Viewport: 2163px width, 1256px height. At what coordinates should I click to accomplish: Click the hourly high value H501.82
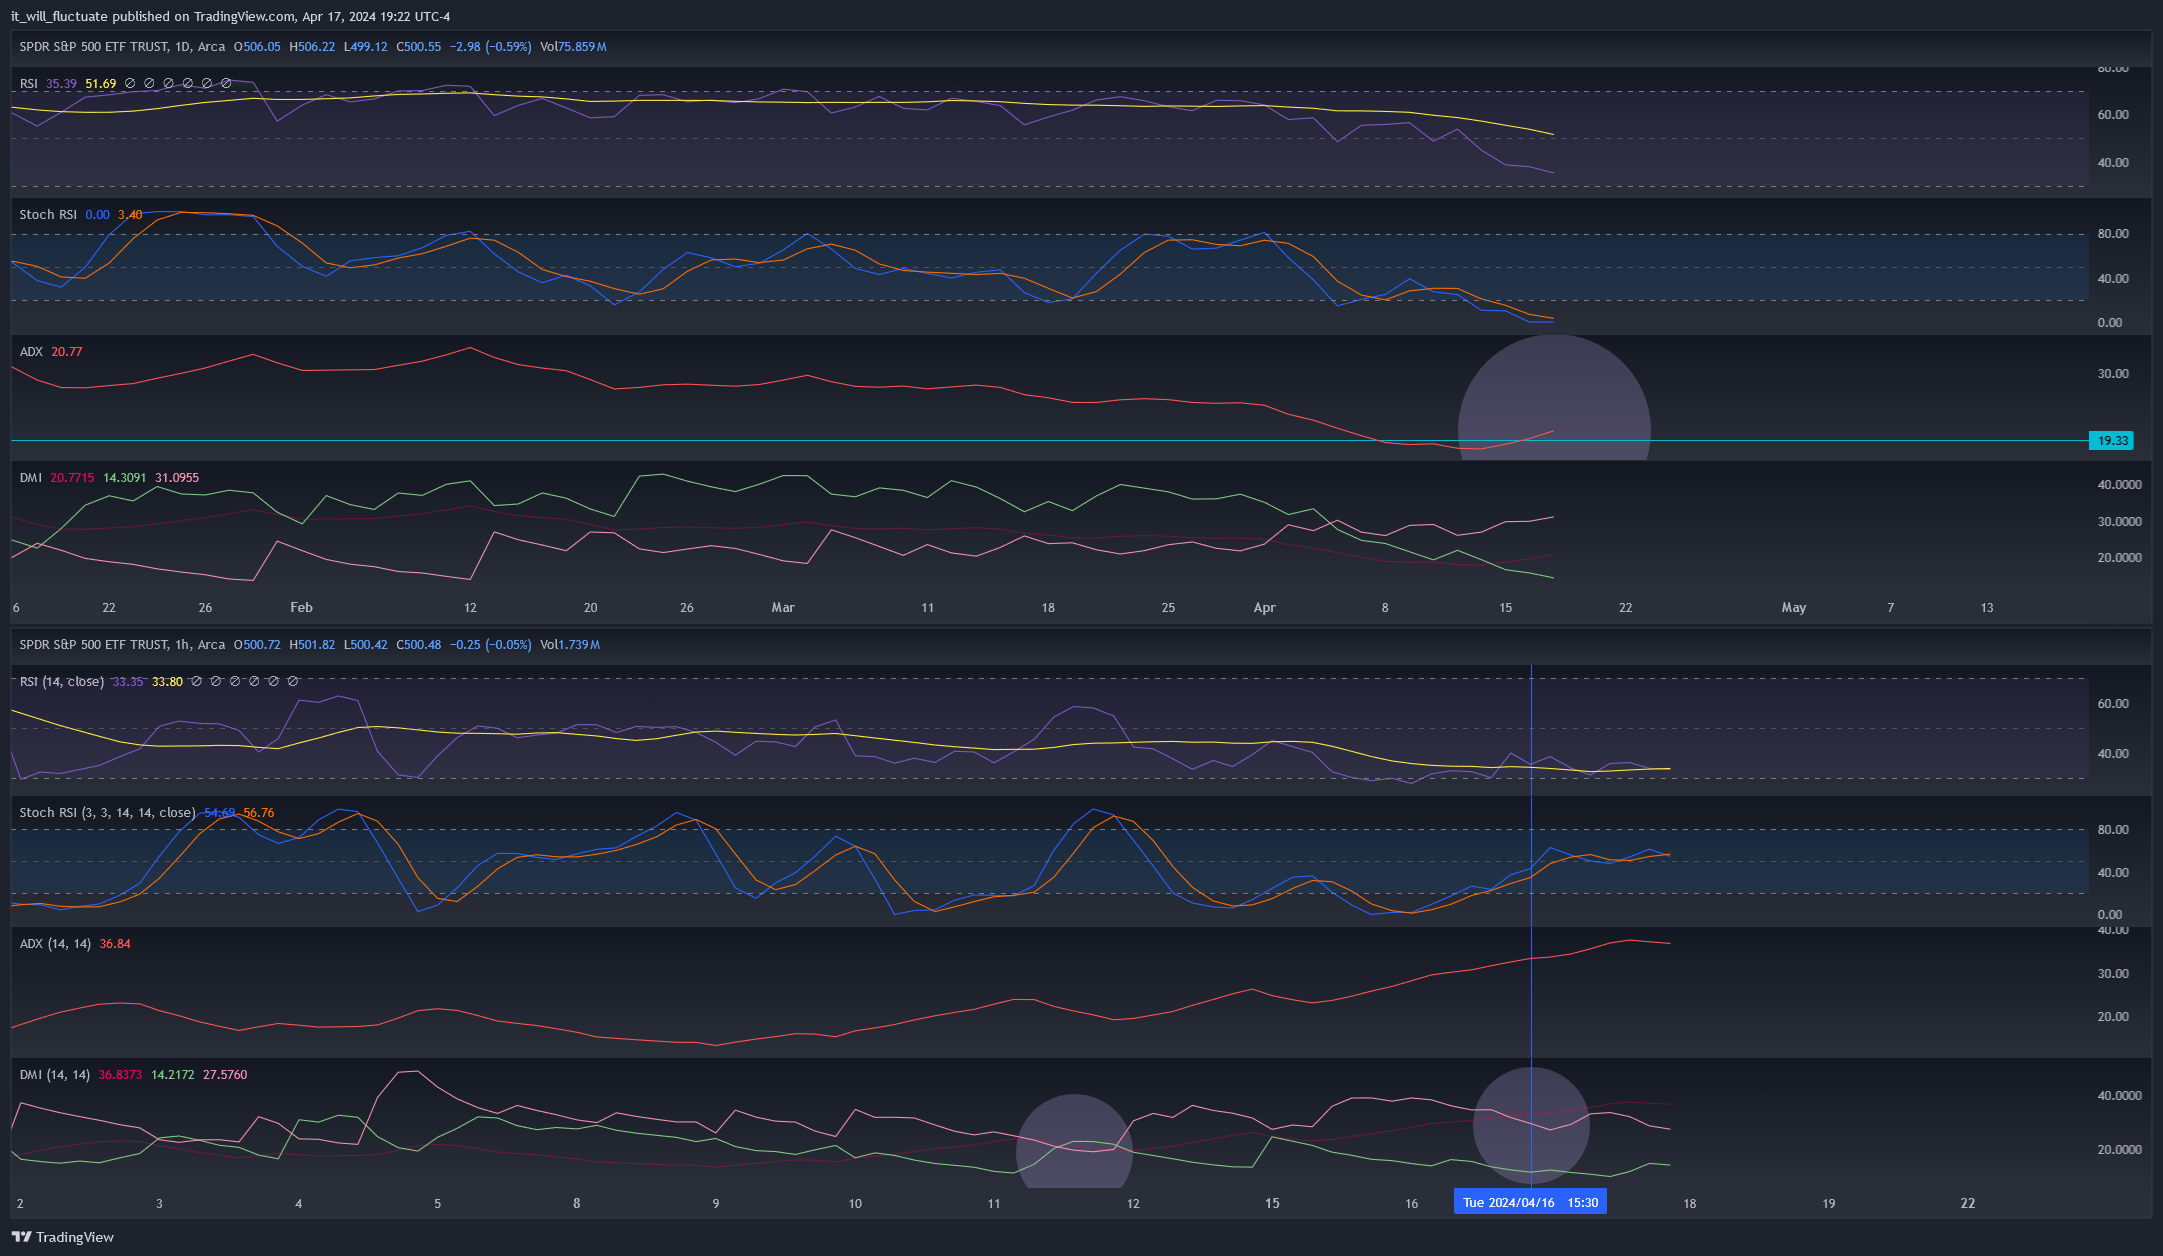(x=312, y=645)
